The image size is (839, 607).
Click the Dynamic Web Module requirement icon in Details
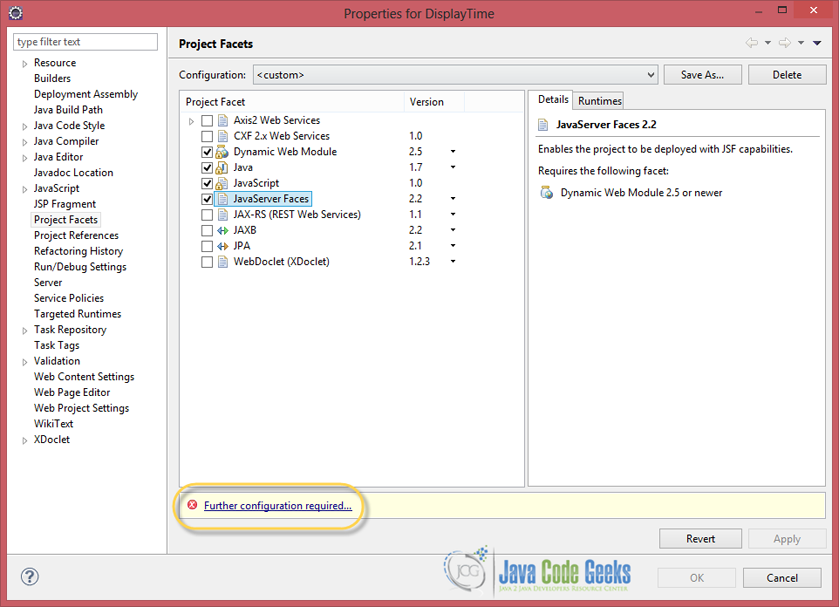(x=546, y=193)
